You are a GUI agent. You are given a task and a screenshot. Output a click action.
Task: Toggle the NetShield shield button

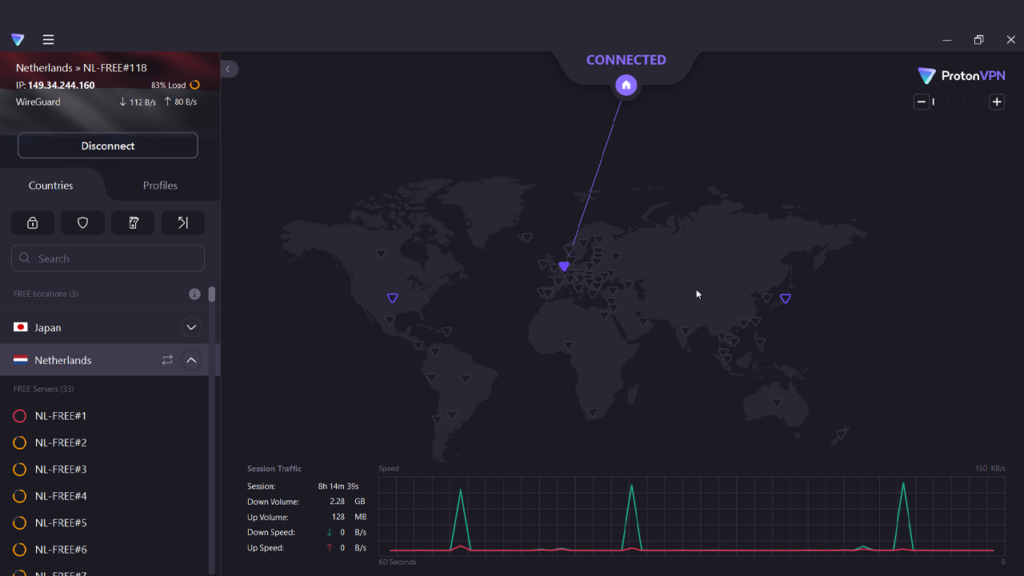[x=83, y=223]
